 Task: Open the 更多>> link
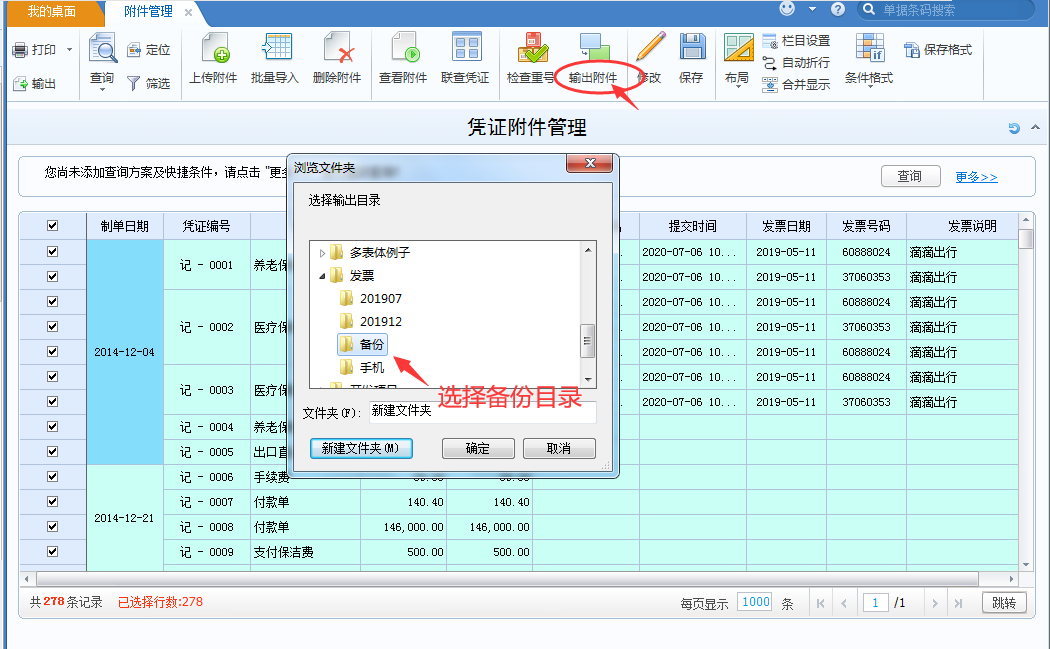[976, 177]
